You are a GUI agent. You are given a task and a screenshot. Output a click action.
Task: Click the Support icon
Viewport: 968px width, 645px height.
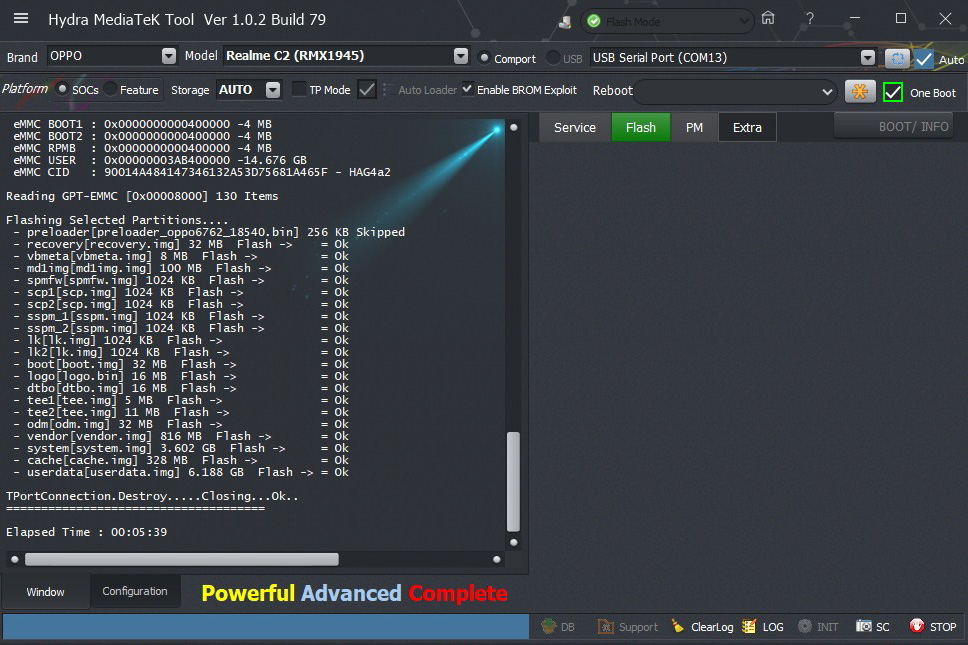627,626
